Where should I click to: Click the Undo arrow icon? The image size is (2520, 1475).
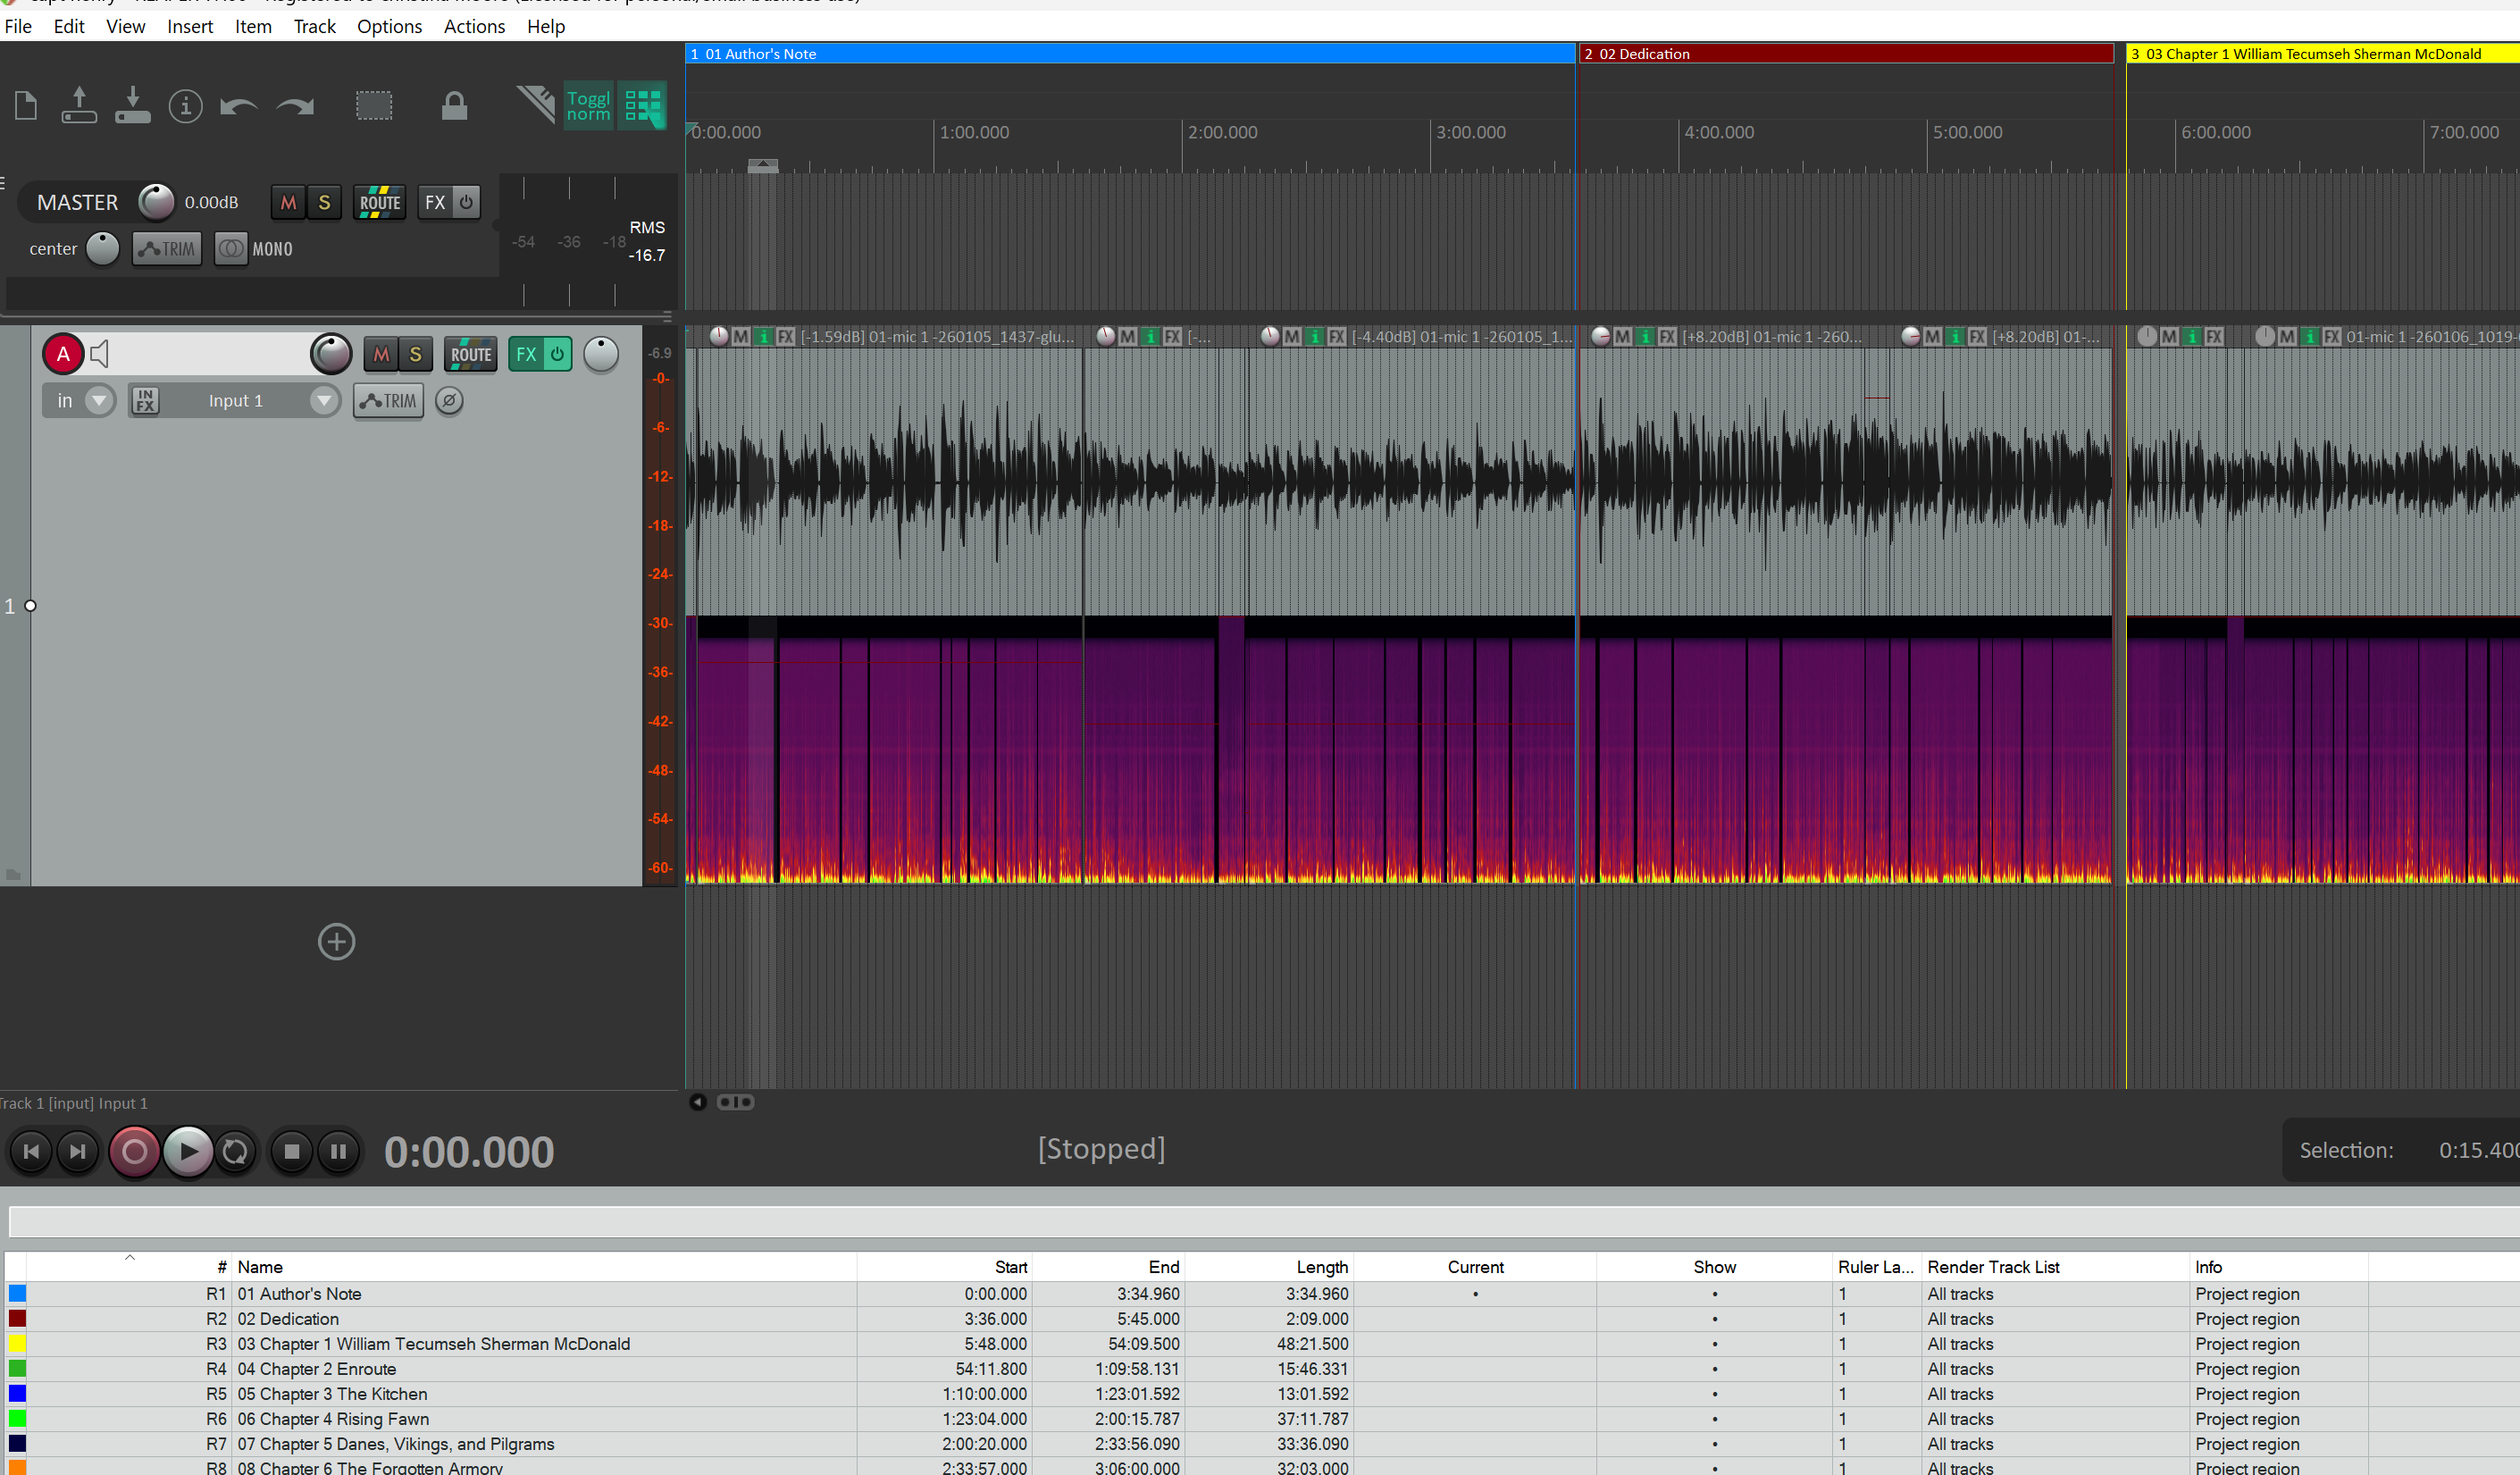(x=239, y=105)
